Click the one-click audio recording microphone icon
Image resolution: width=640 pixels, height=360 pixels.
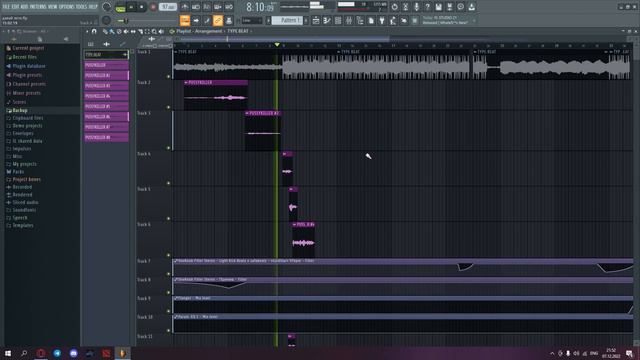tap(416, 7)
